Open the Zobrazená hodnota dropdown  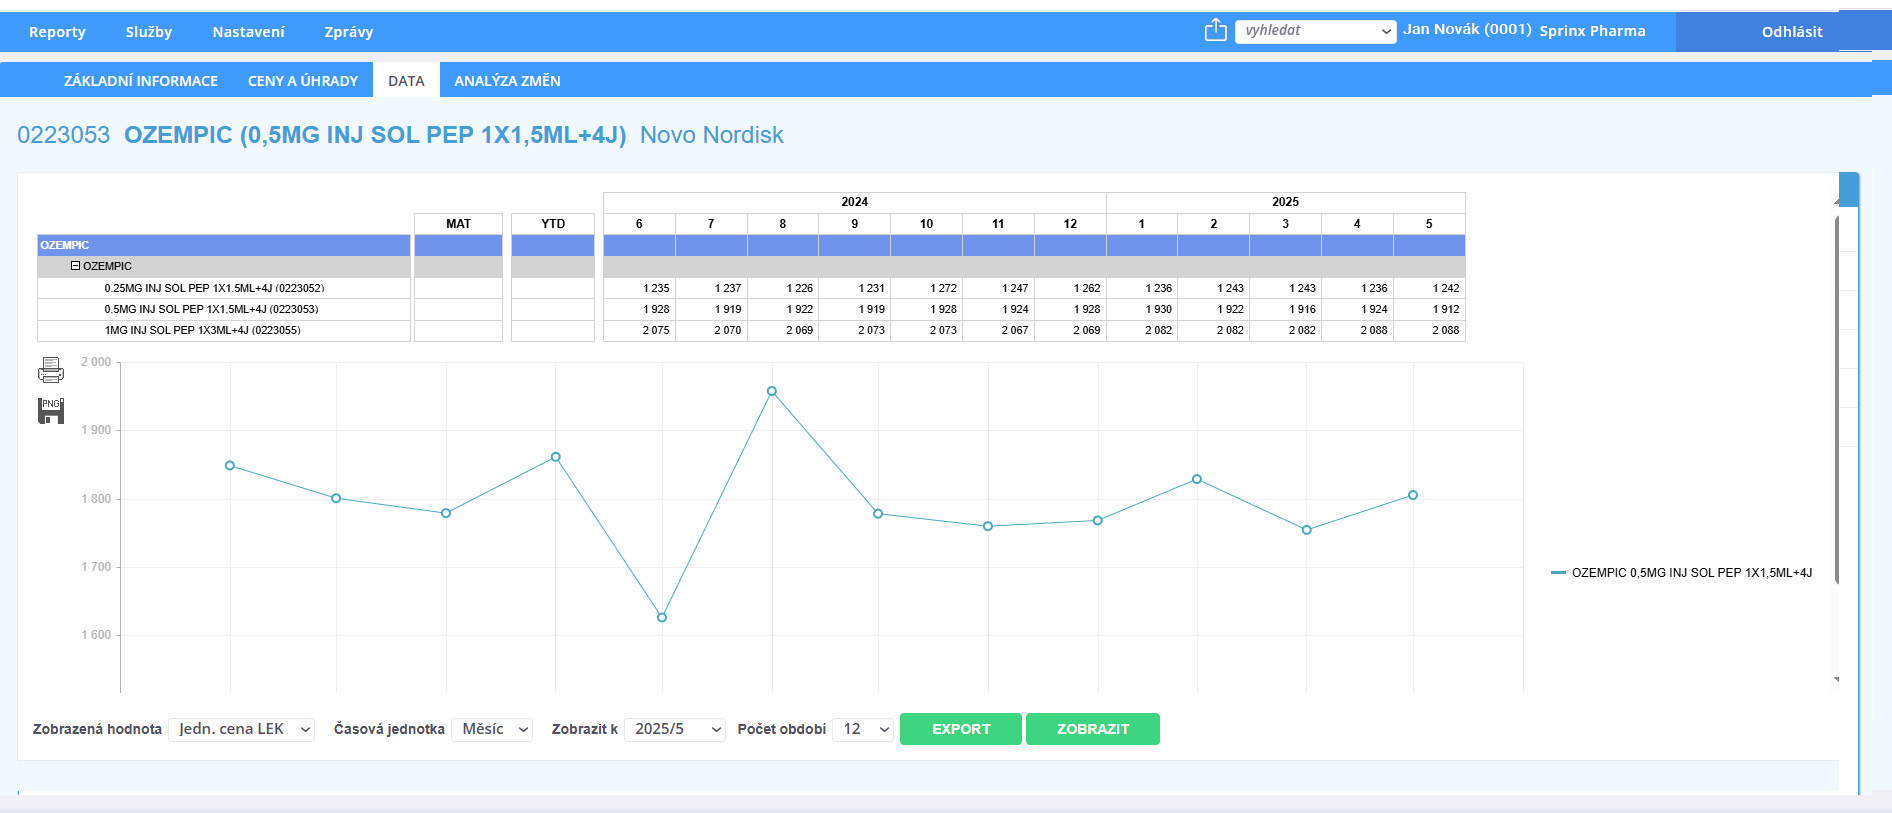242,729
